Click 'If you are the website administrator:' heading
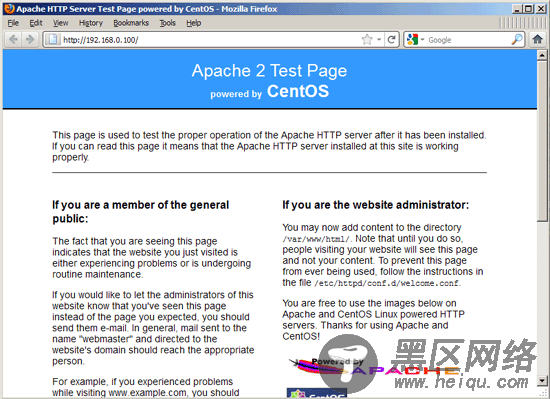This screenshot has height=399, width=550. pos(376,205)
